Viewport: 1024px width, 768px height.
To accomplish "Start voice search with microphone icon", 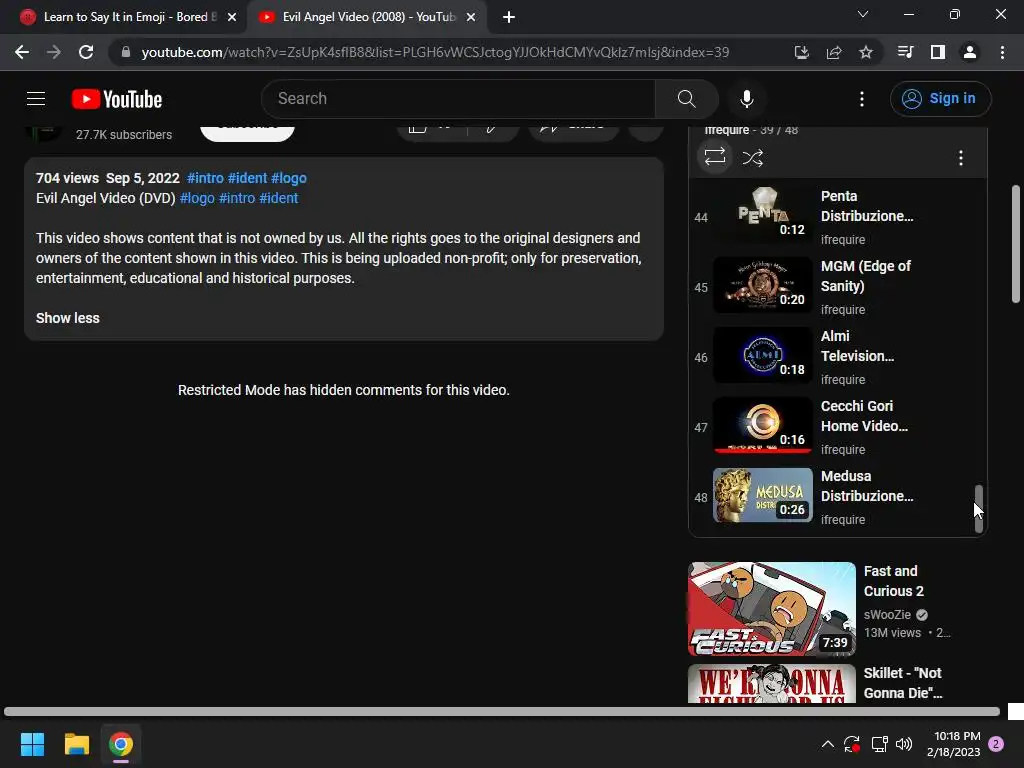I will click(x=746, y=99).
